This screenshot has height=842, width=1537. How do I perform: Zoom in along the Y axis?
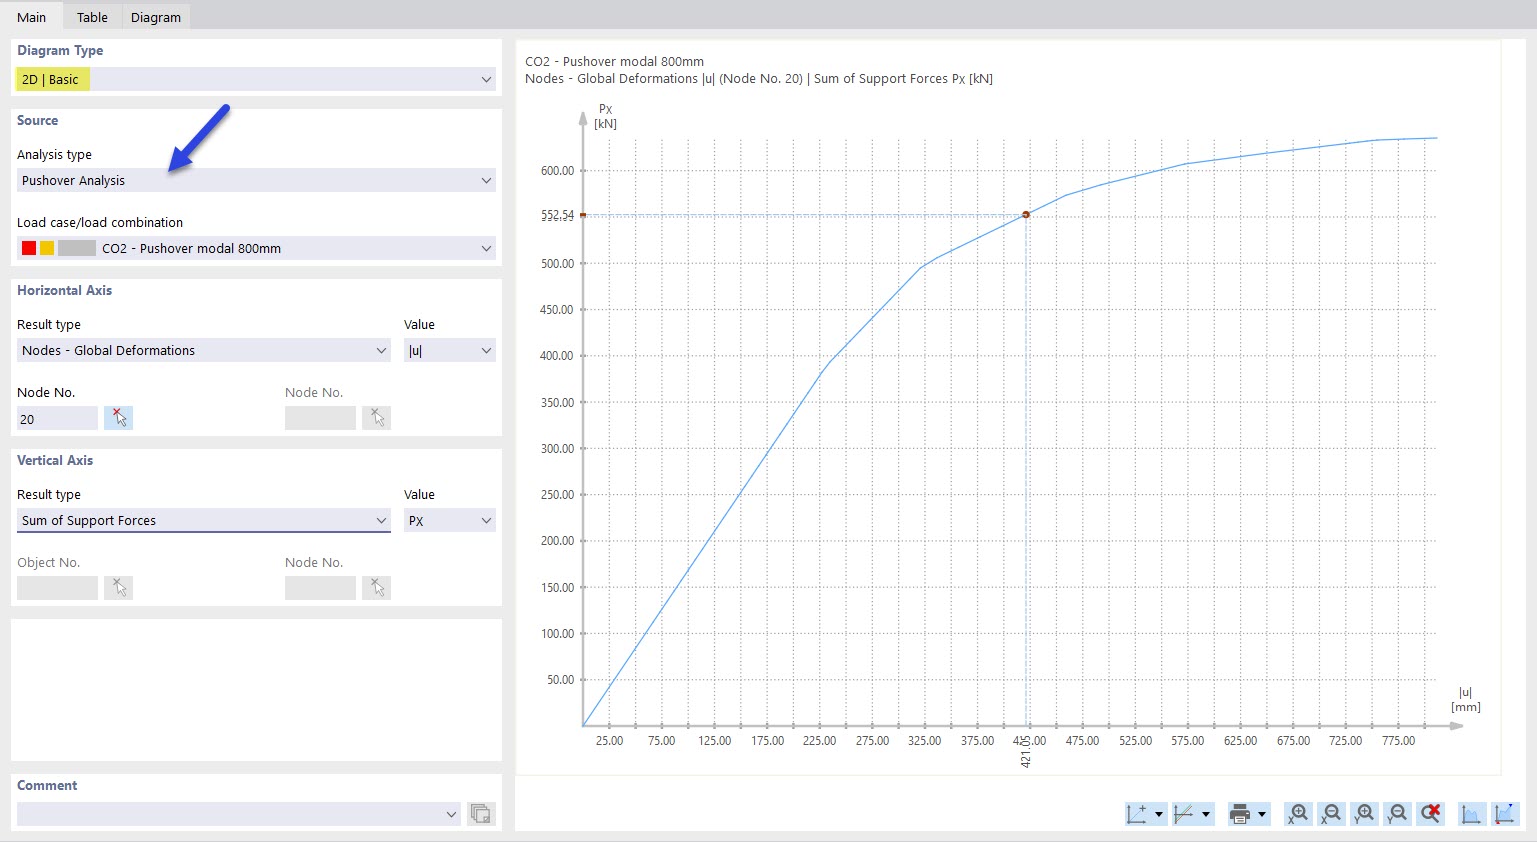(x=1364, y=814)
